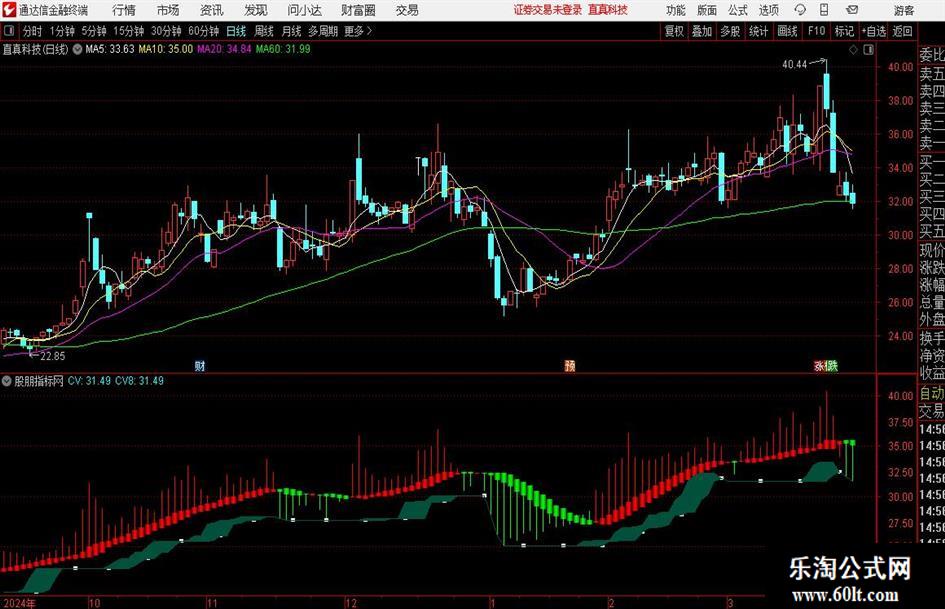The height and width of the screenshot is (609, 945).
Task: Click the diamond icon at chart top right
Action: 853,50
